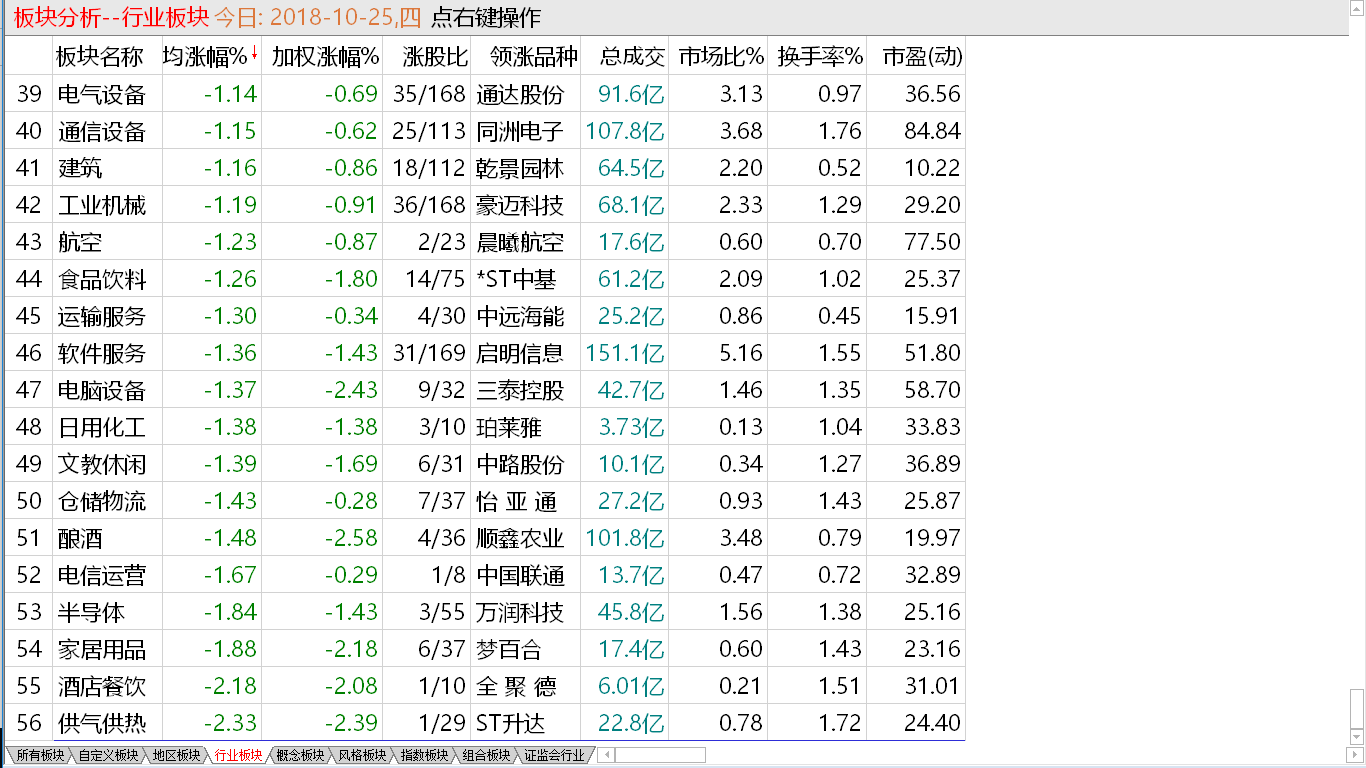1366x768 pixels.
Task: Open the 酿酒 sector
Action: coord(80,538)
